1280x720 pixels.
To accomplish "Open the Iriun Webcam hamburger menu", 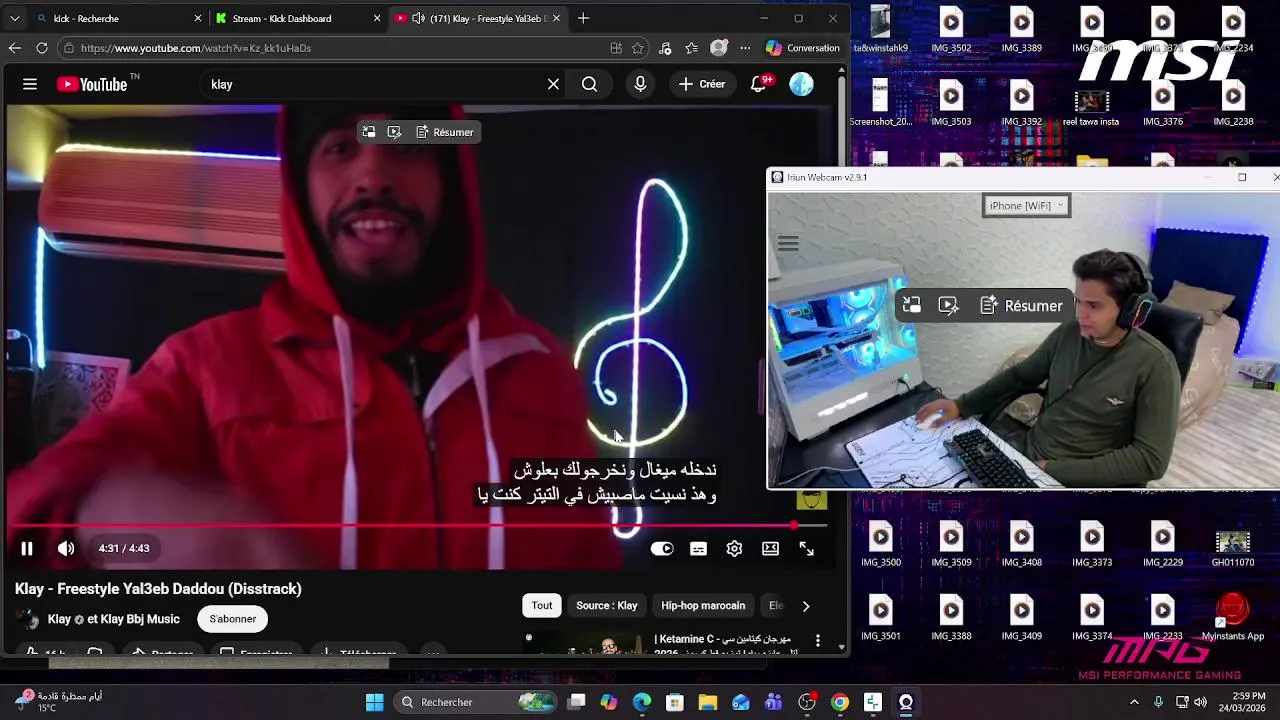I will click(x=788, y=244).
